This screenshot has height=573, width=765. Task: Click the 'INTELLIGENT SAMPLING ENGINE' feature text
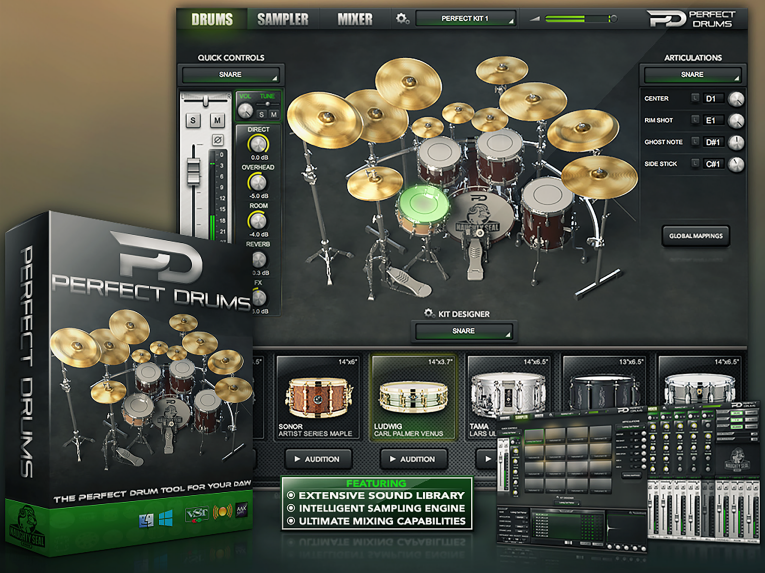click(x=382, y=509)
